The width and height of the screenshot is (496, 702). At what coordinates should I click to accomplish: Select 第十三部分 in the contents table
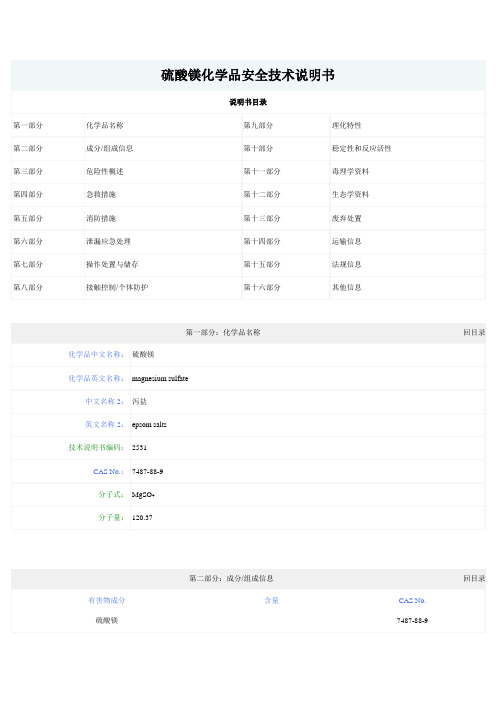262,218
